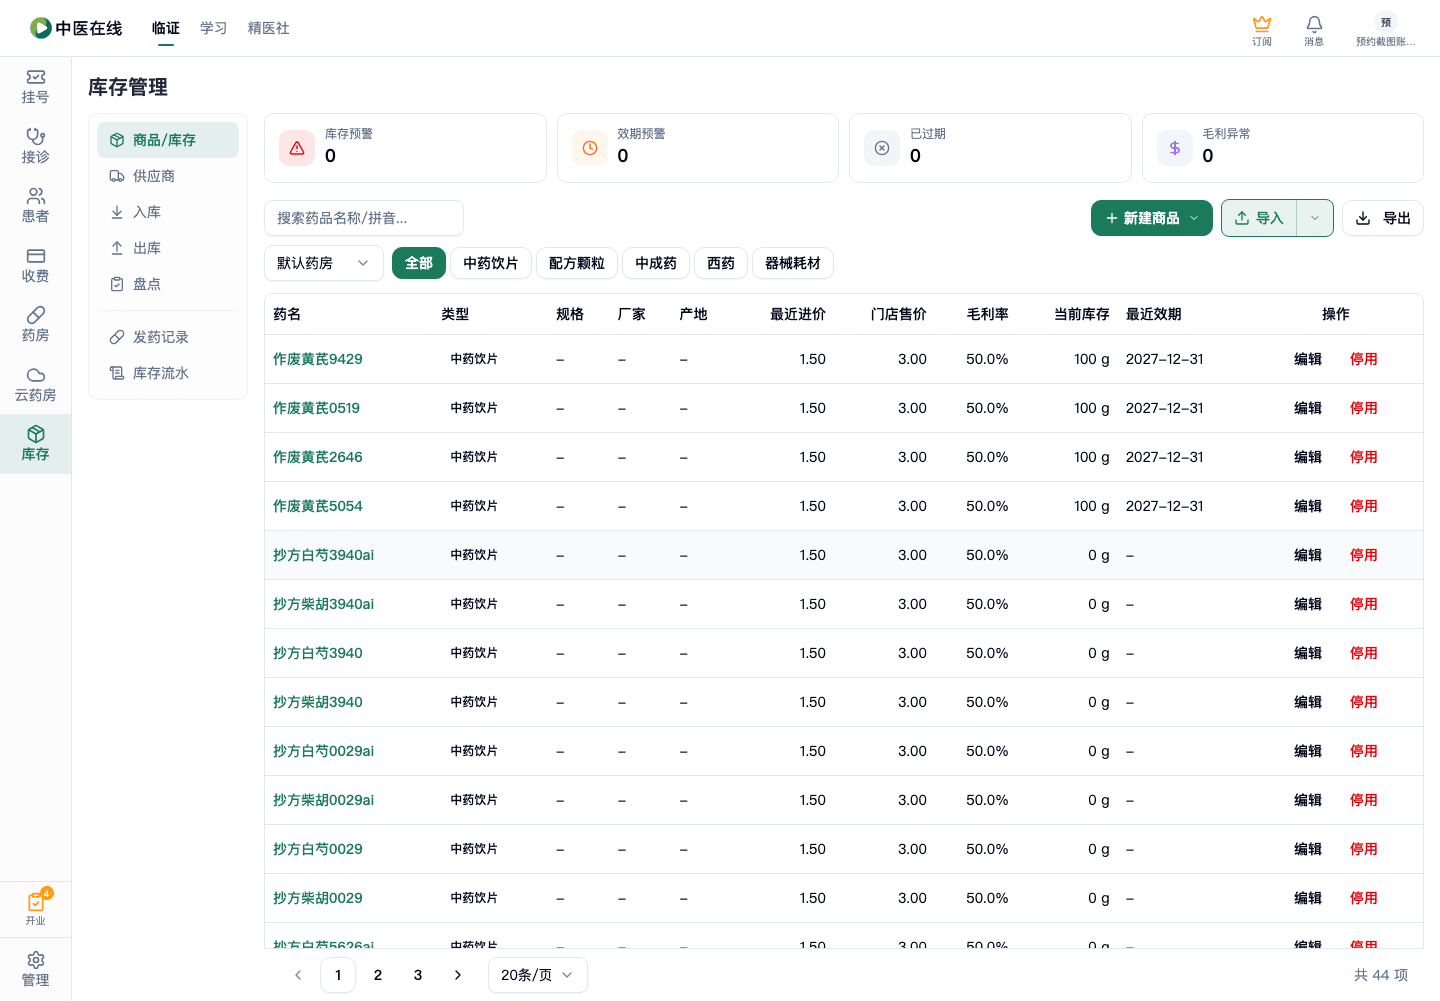Select current page 1 button

click(x=338, y=975)
